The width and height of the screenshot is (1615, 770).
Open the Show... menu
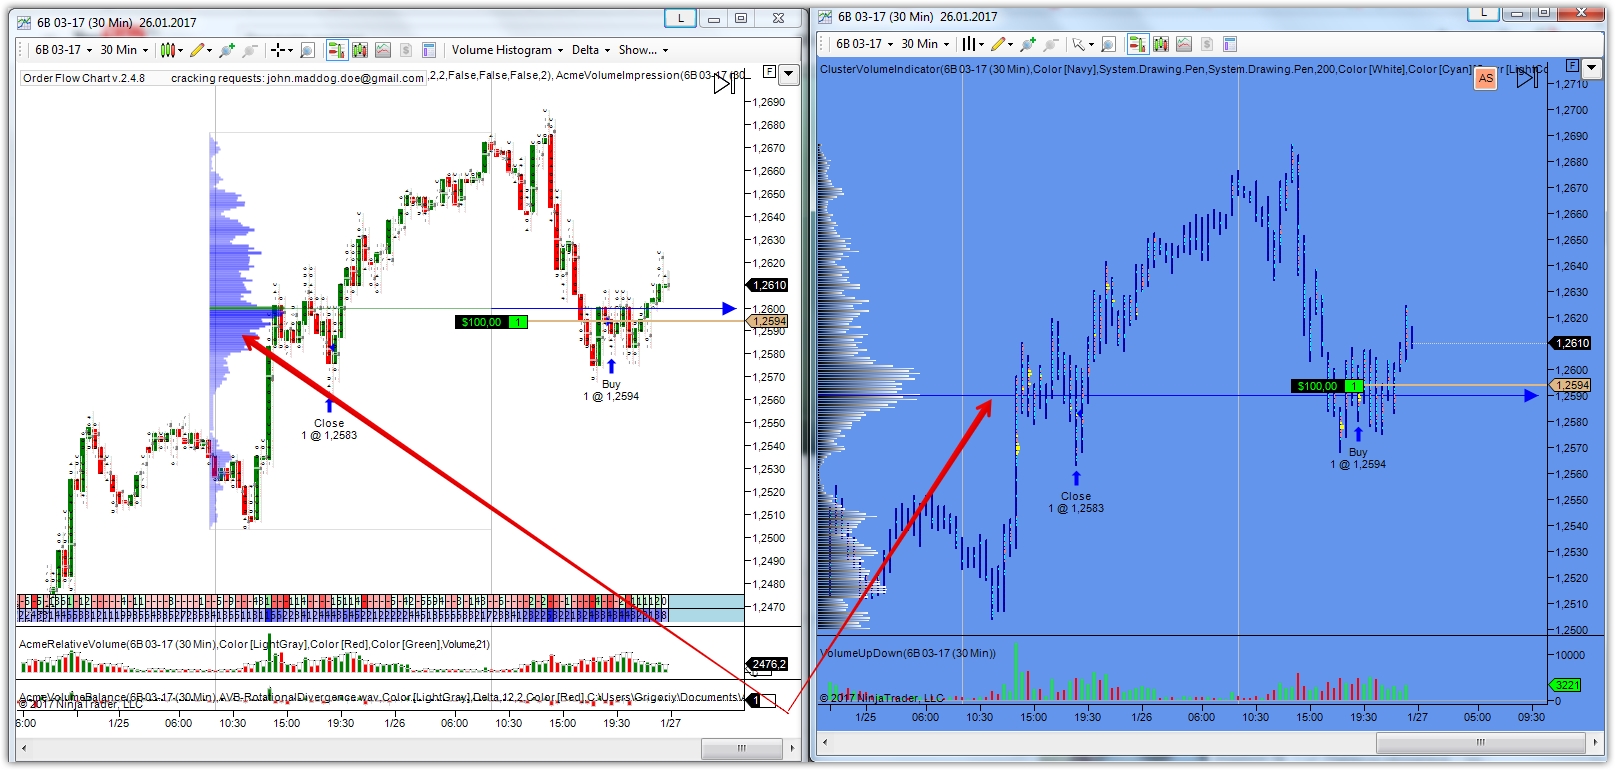(643, 50)
